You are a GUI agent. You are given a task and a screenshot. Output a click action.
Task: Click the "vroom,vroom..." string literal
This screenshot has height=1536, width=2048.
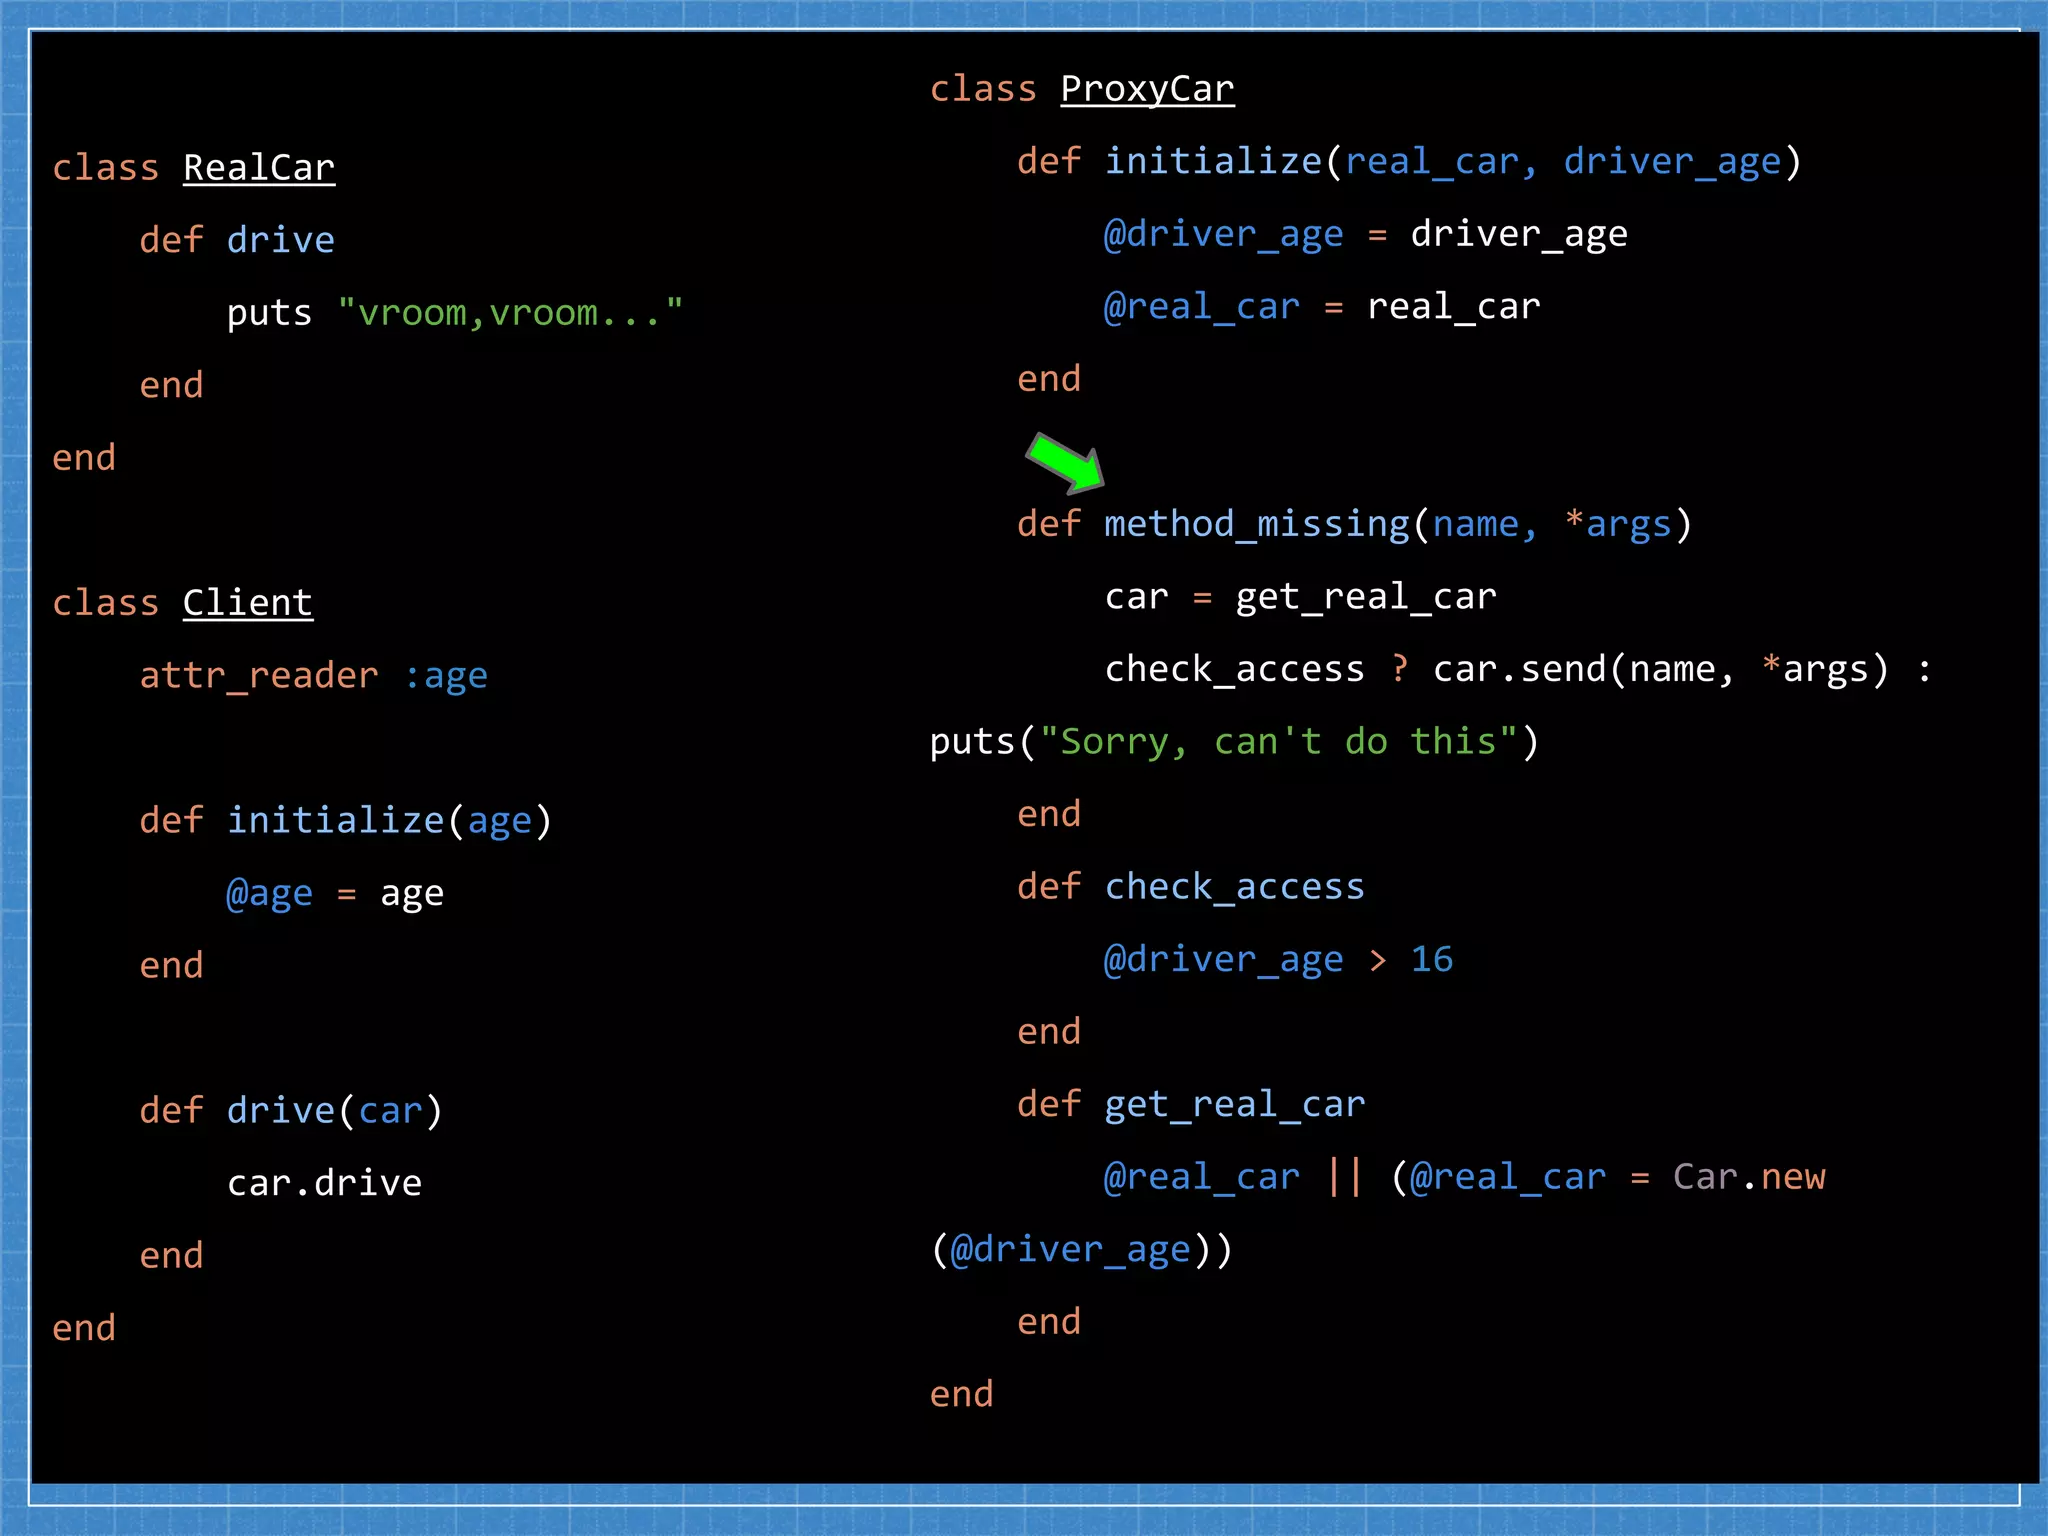[510, 312]
